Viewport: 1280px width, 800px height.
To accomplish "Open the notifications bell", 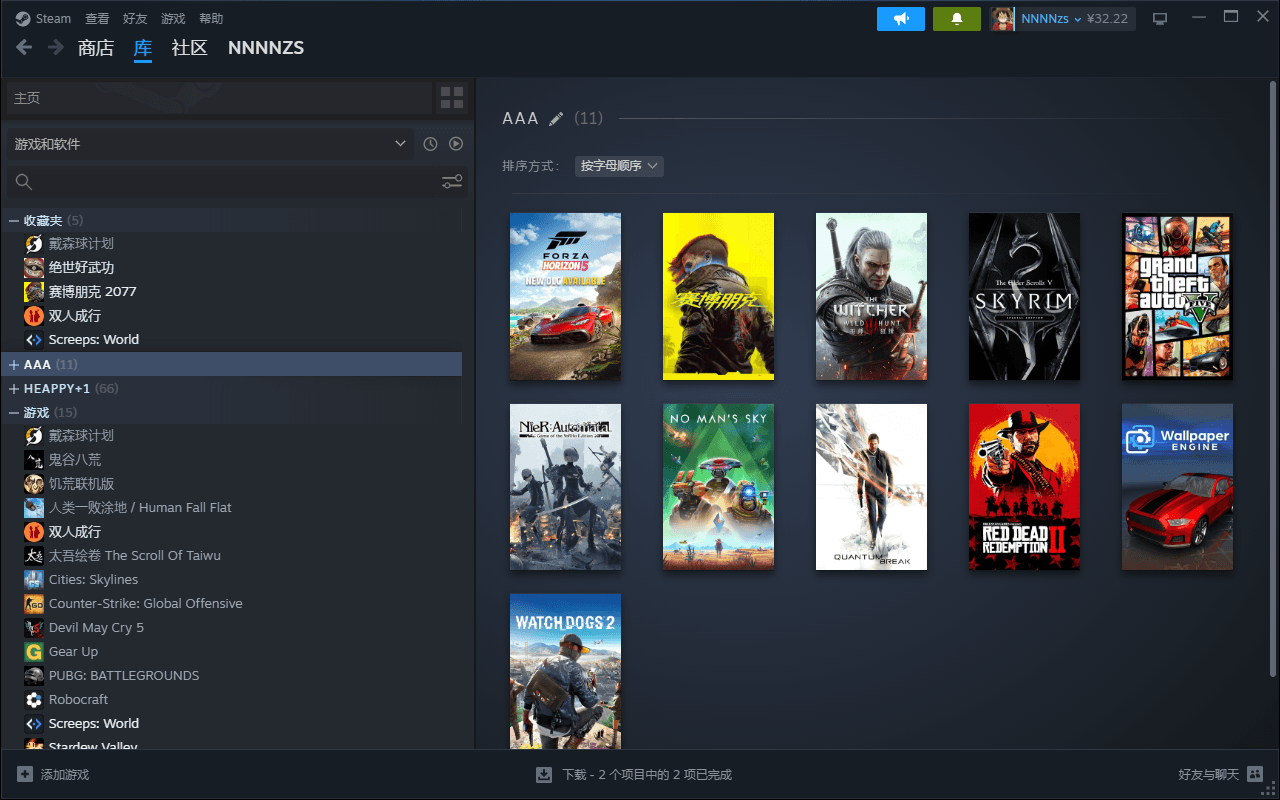I will pyautogui.click(x=956, y=19).
